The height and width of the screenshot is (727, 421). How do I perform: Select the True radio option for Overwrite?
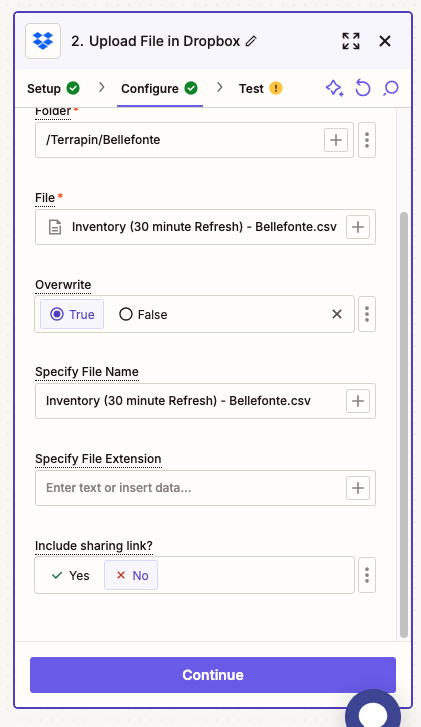pyautogui.click(x=72, y=314)
